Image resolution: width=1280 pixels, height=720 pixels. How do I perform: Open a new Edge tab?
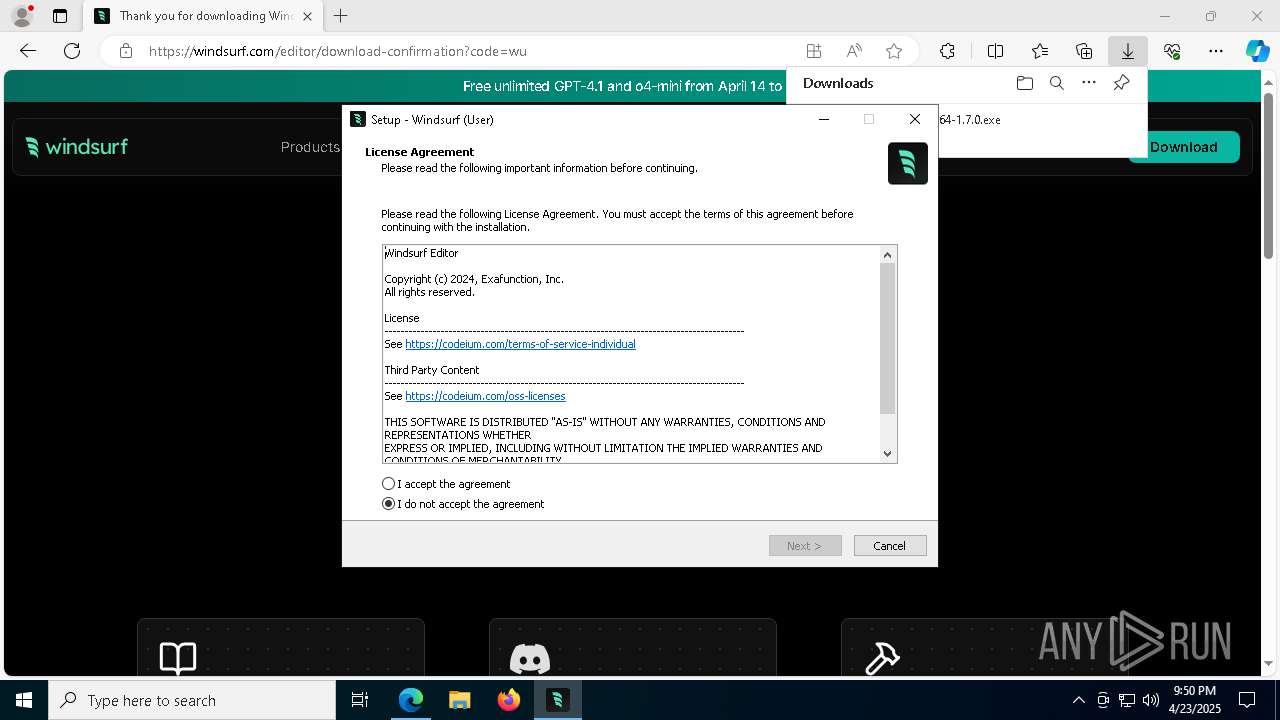pos(341,16)
